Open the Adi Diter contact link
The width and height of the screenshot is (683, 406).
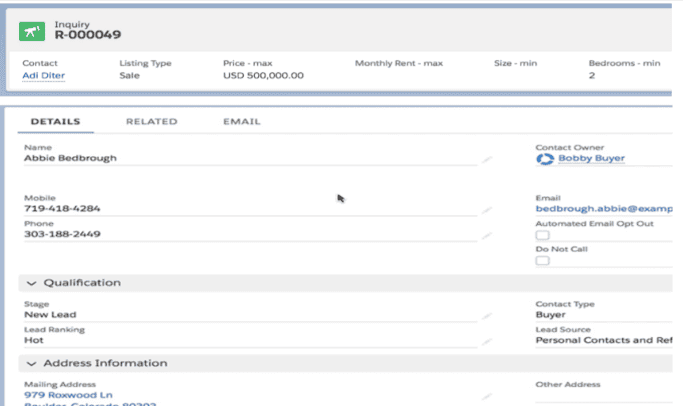click(43, 76)
